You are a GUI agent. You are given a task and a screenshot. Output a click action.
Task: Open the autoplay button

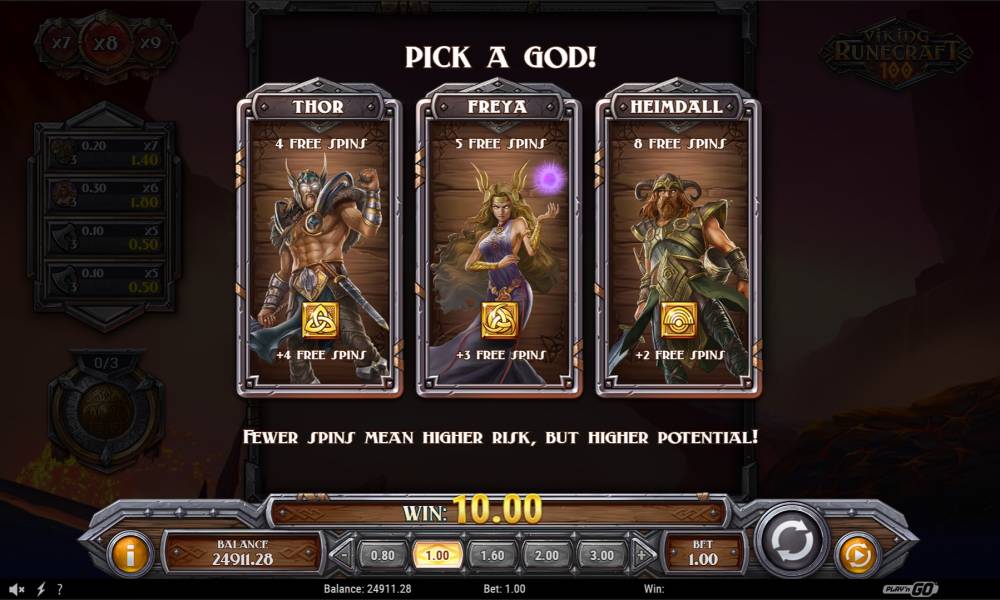[856, 555]
